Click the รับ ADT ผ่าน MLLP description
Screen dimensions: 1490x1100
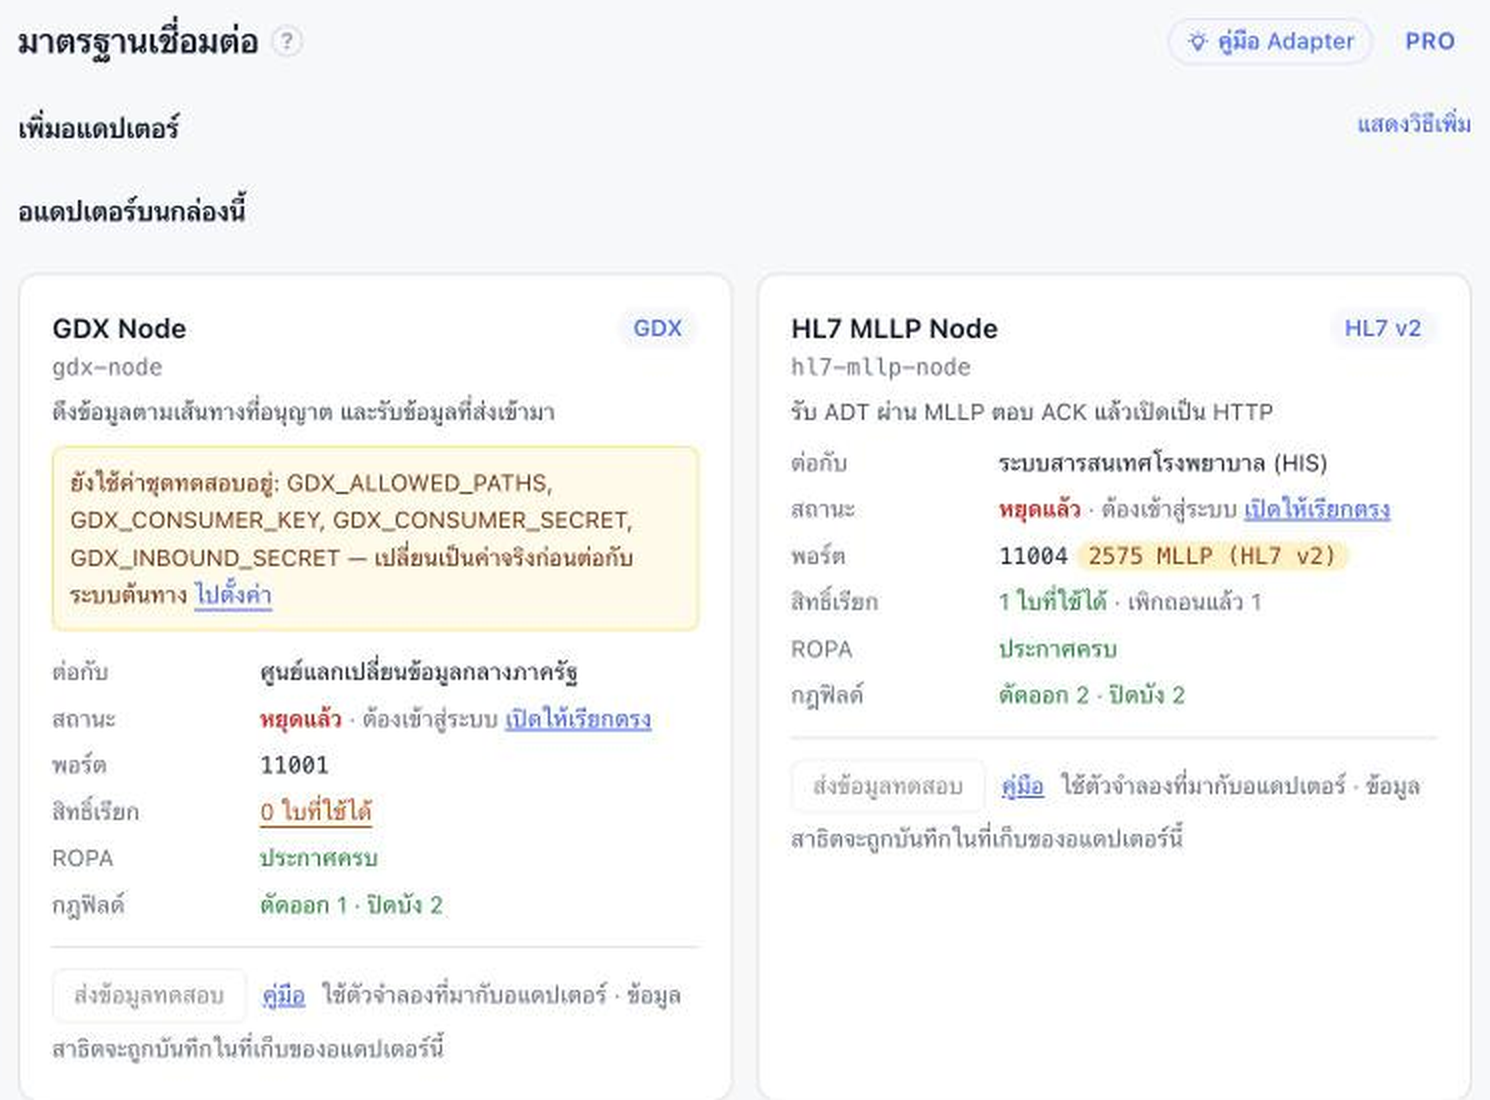click(1032, 412)
